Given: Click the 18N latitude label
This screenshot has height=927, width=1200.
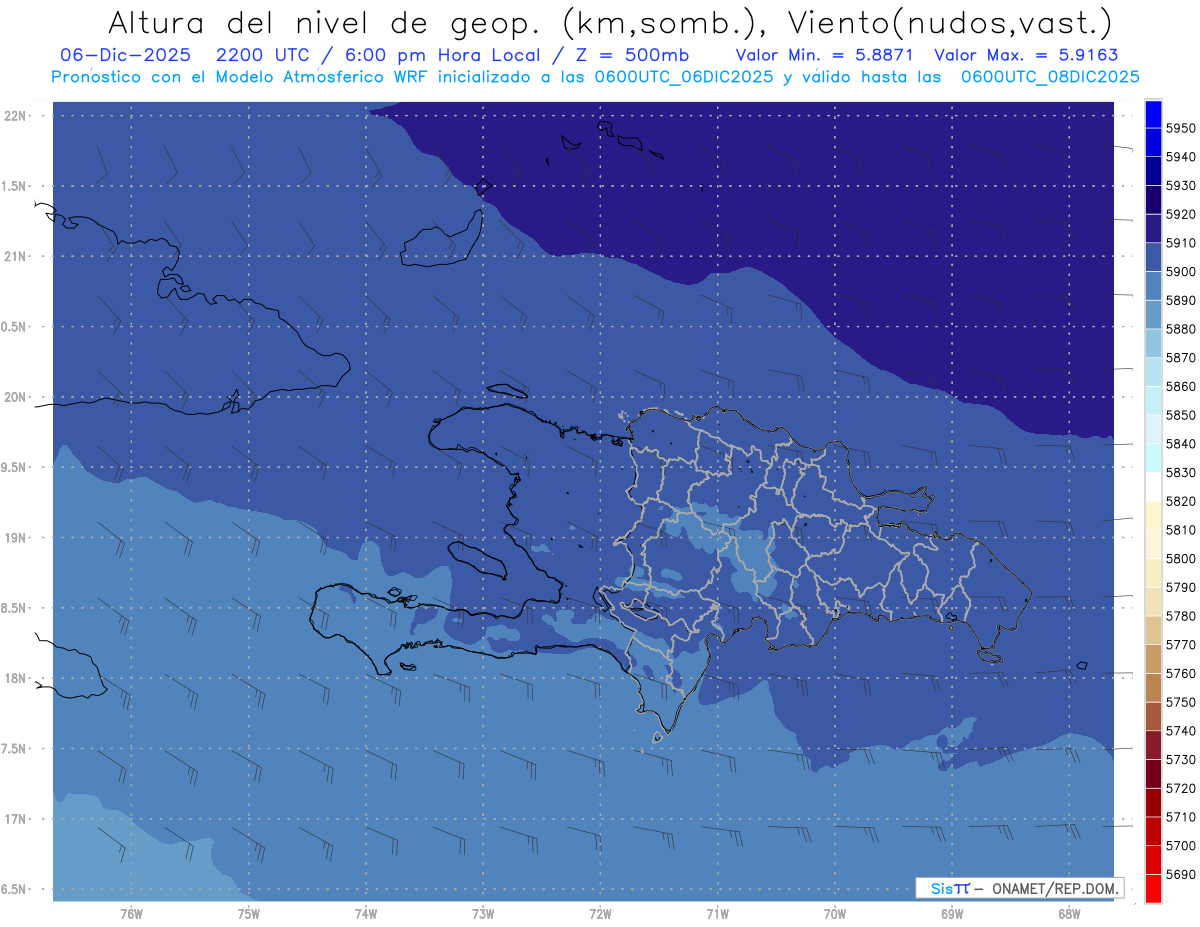Looking at the screenshot, I should click(x=14, y=678).
